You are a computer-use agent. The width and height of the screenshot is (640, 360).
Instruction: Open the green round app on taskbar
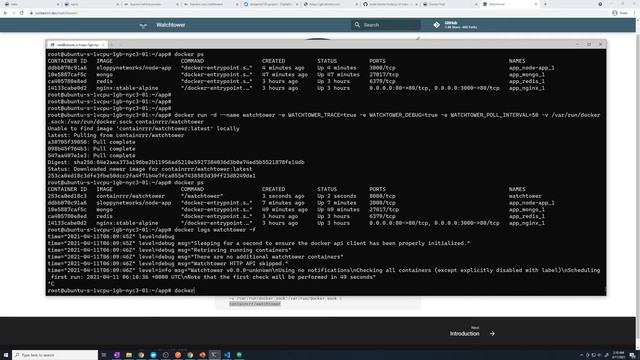coord(239,355)
